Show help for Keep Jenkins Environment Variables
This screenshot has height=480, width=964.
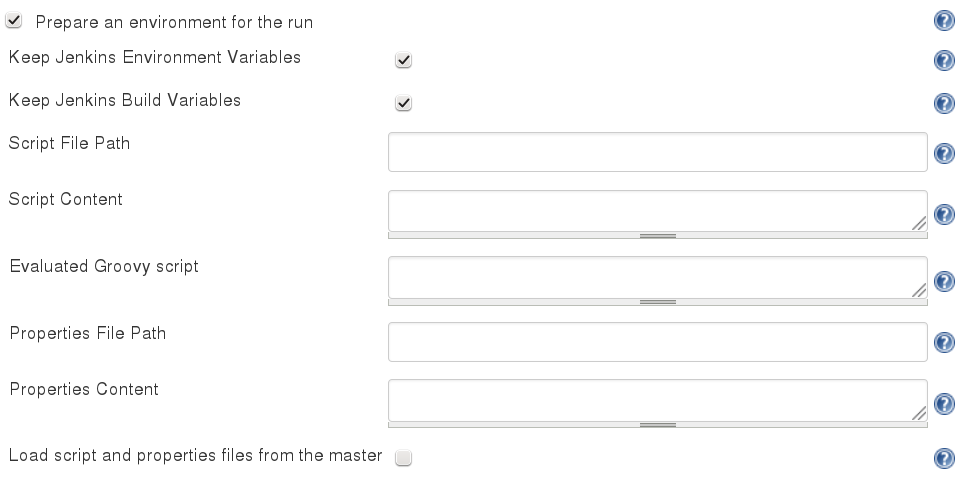coord(943,61)
